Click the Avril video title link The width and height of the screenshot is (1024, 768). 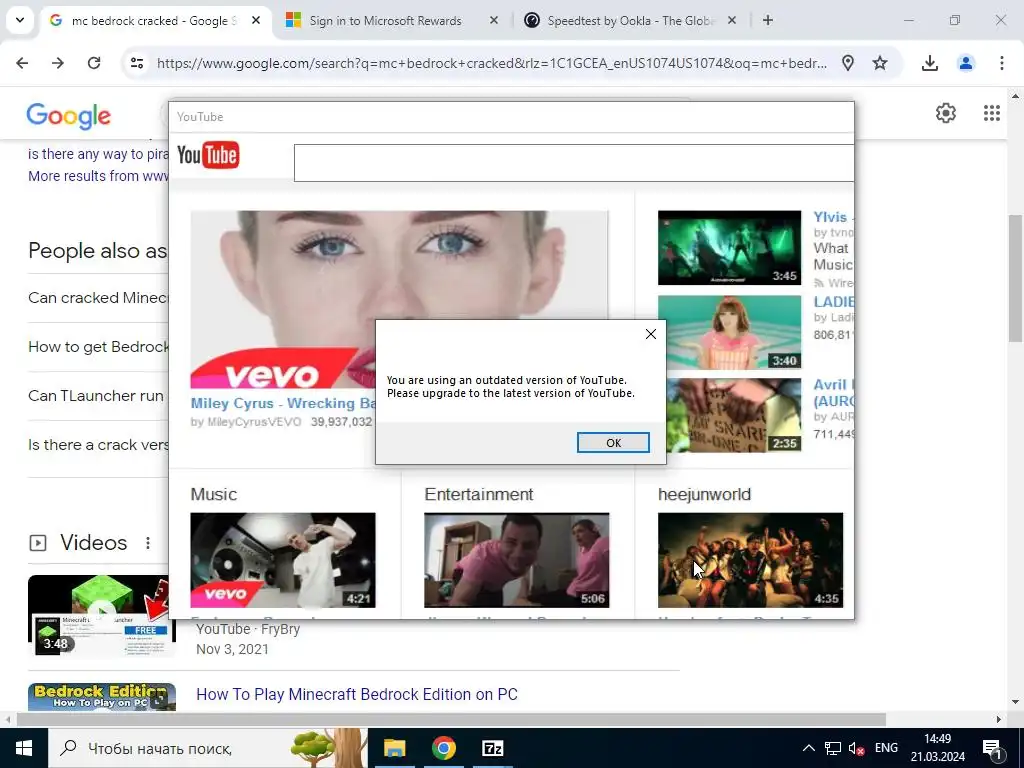click(833, 392)
